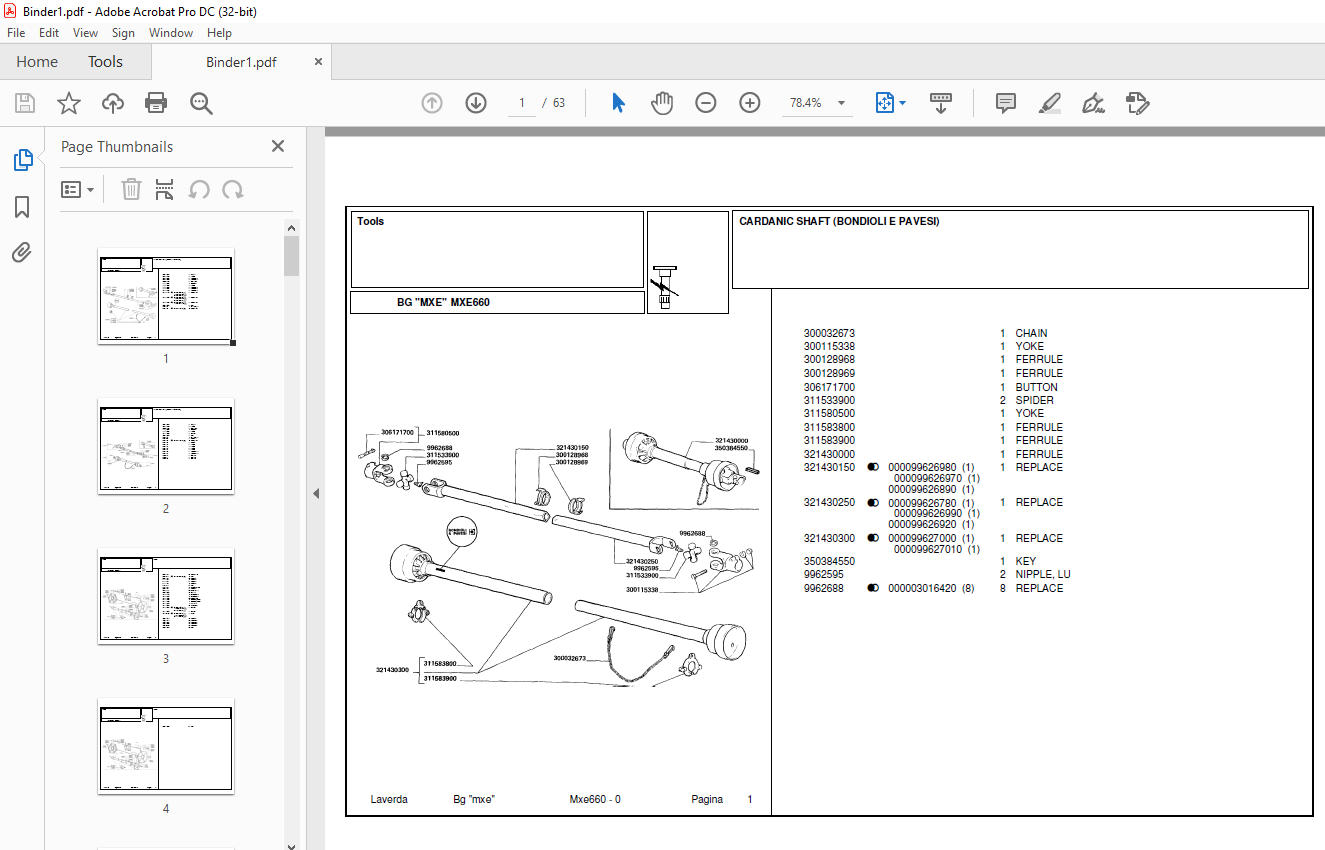This screenshot has height=850, width=1325.
Task: Print the document using the printer icon
Action: coord(156,103)
